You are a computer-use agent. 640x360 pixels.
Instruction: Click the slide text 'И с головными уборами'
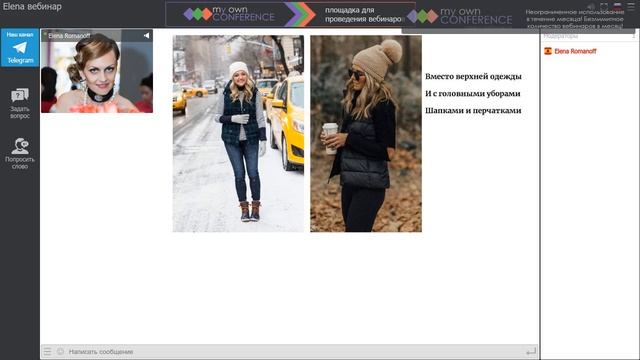click(473, 93)
